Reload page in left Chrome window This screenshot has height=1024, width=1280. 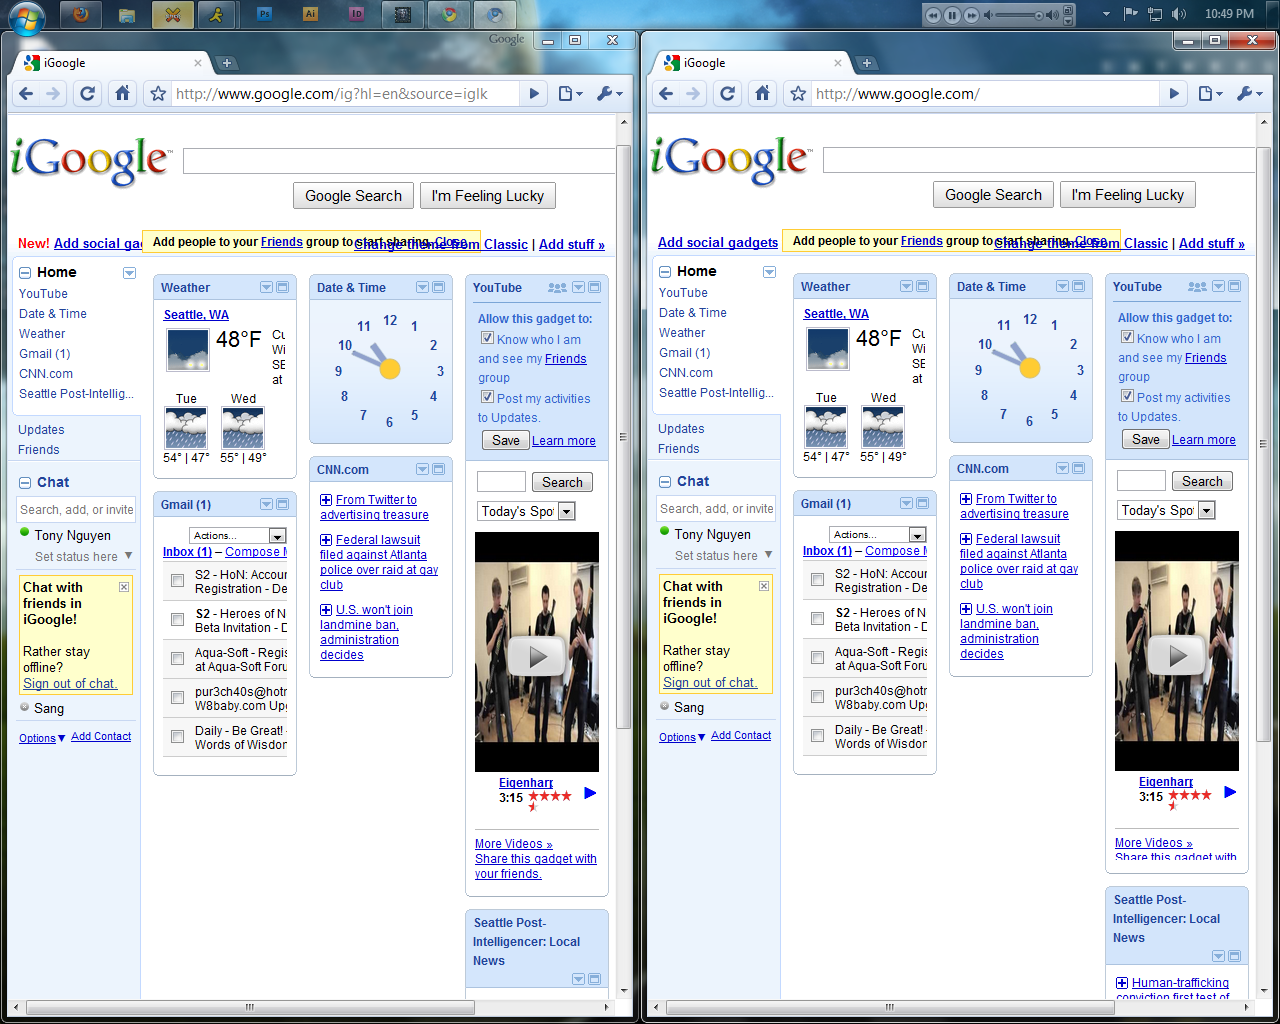tap(88, 93)
